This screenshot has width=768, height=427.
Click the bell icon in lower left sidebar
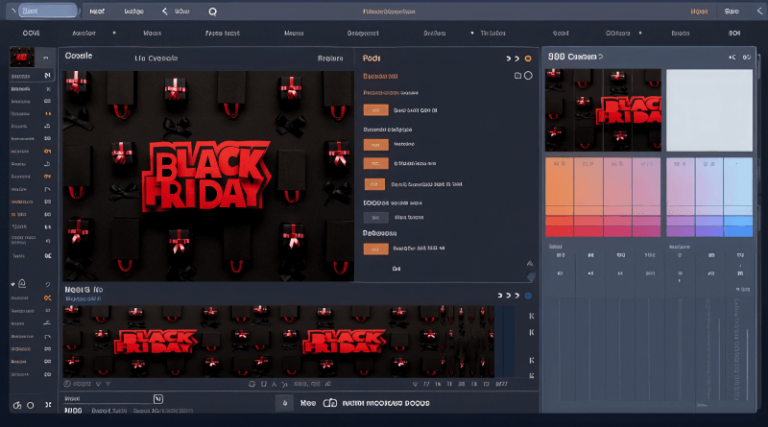[x=22, y=284]
